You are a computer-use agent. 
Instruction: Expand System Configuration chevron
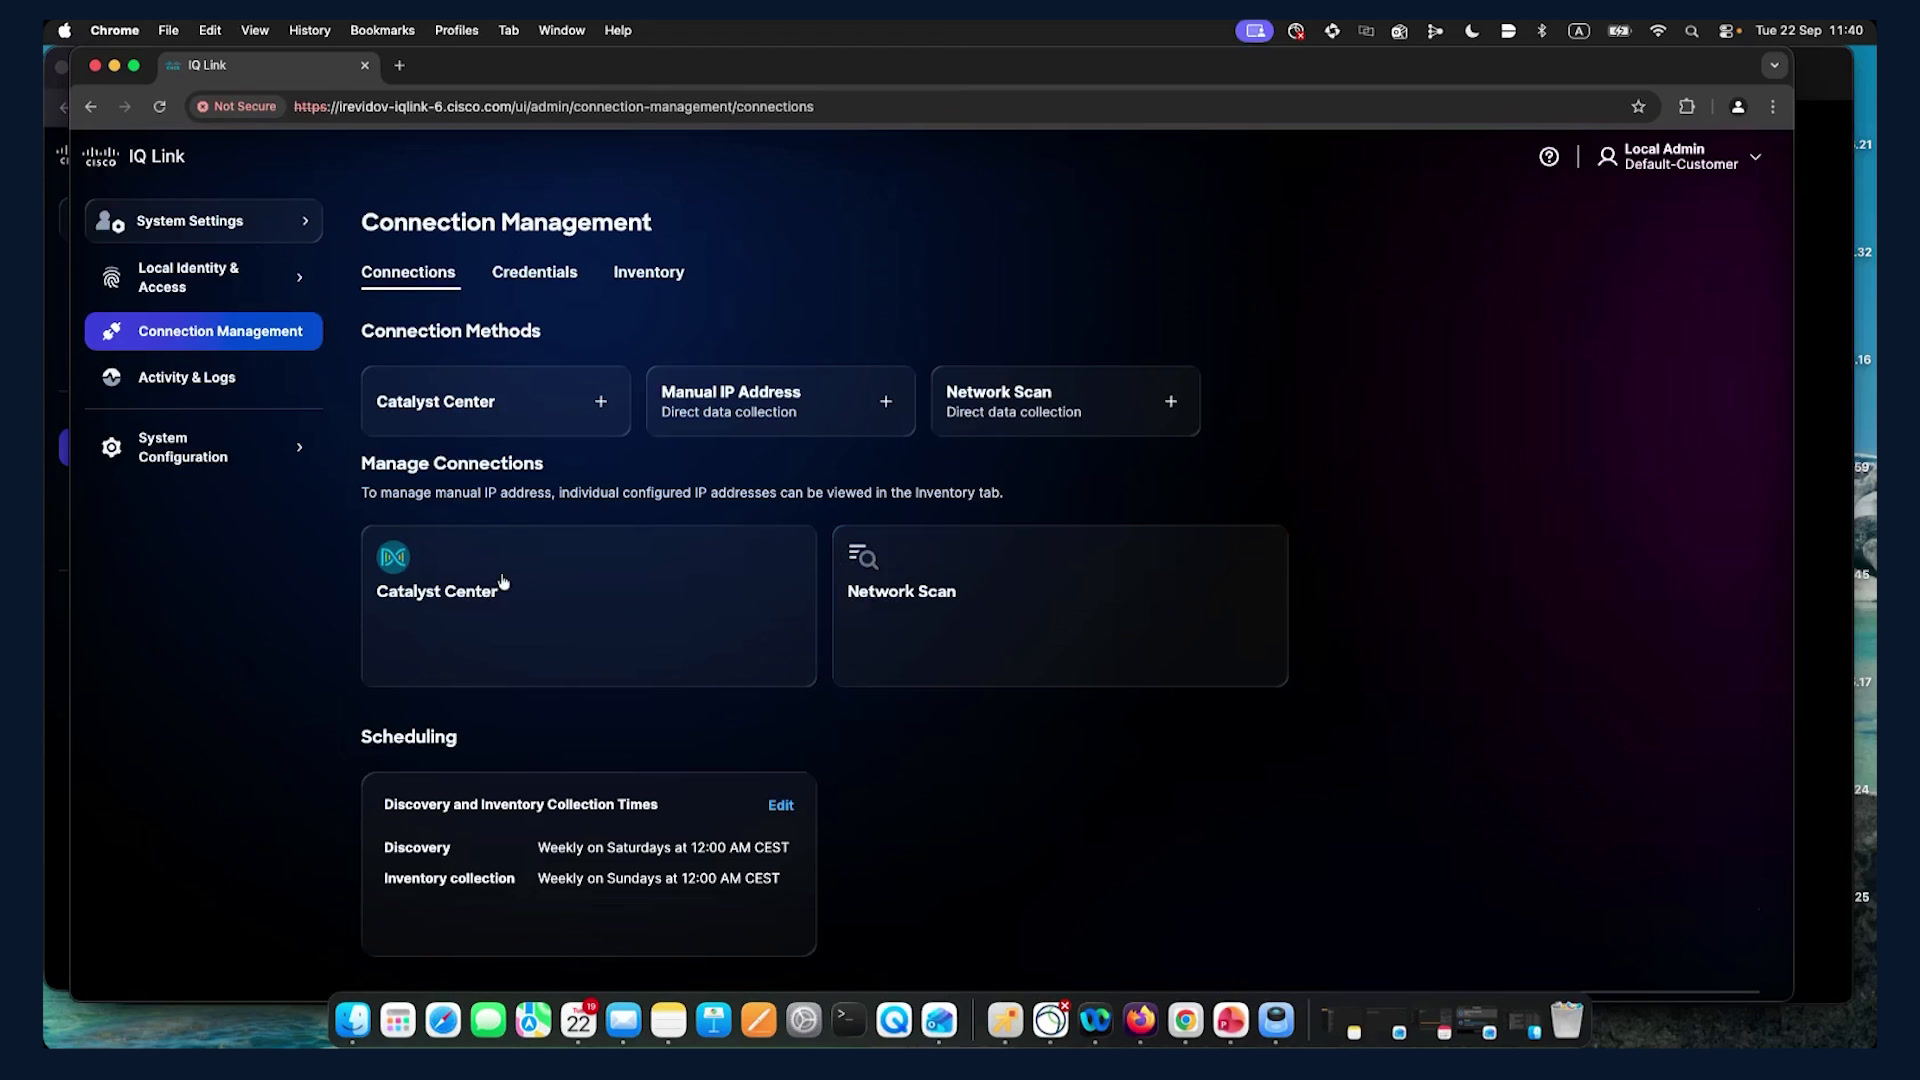[x=299, y=447]
